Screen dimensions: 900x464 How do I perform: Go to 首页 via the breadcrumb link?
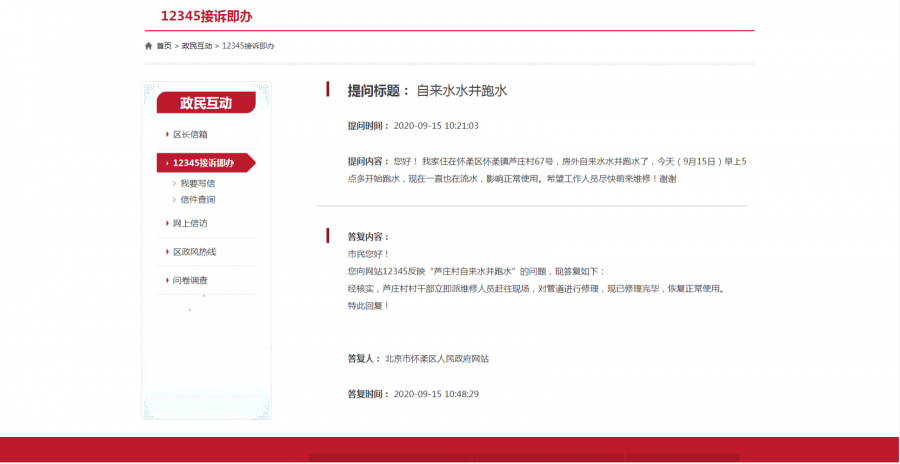coord(164,46)
